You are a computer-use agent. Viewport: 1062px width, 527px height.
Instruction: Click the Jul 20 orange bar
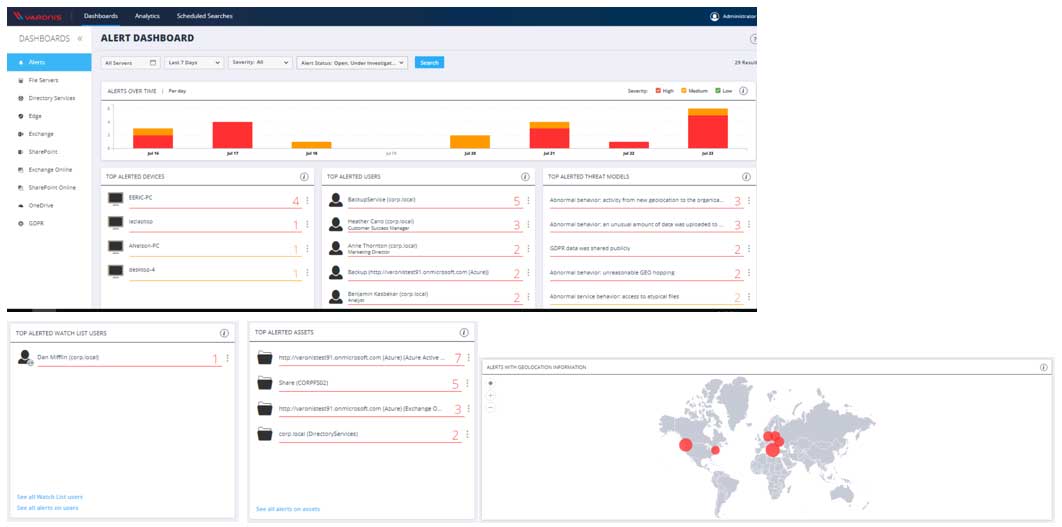470,142
